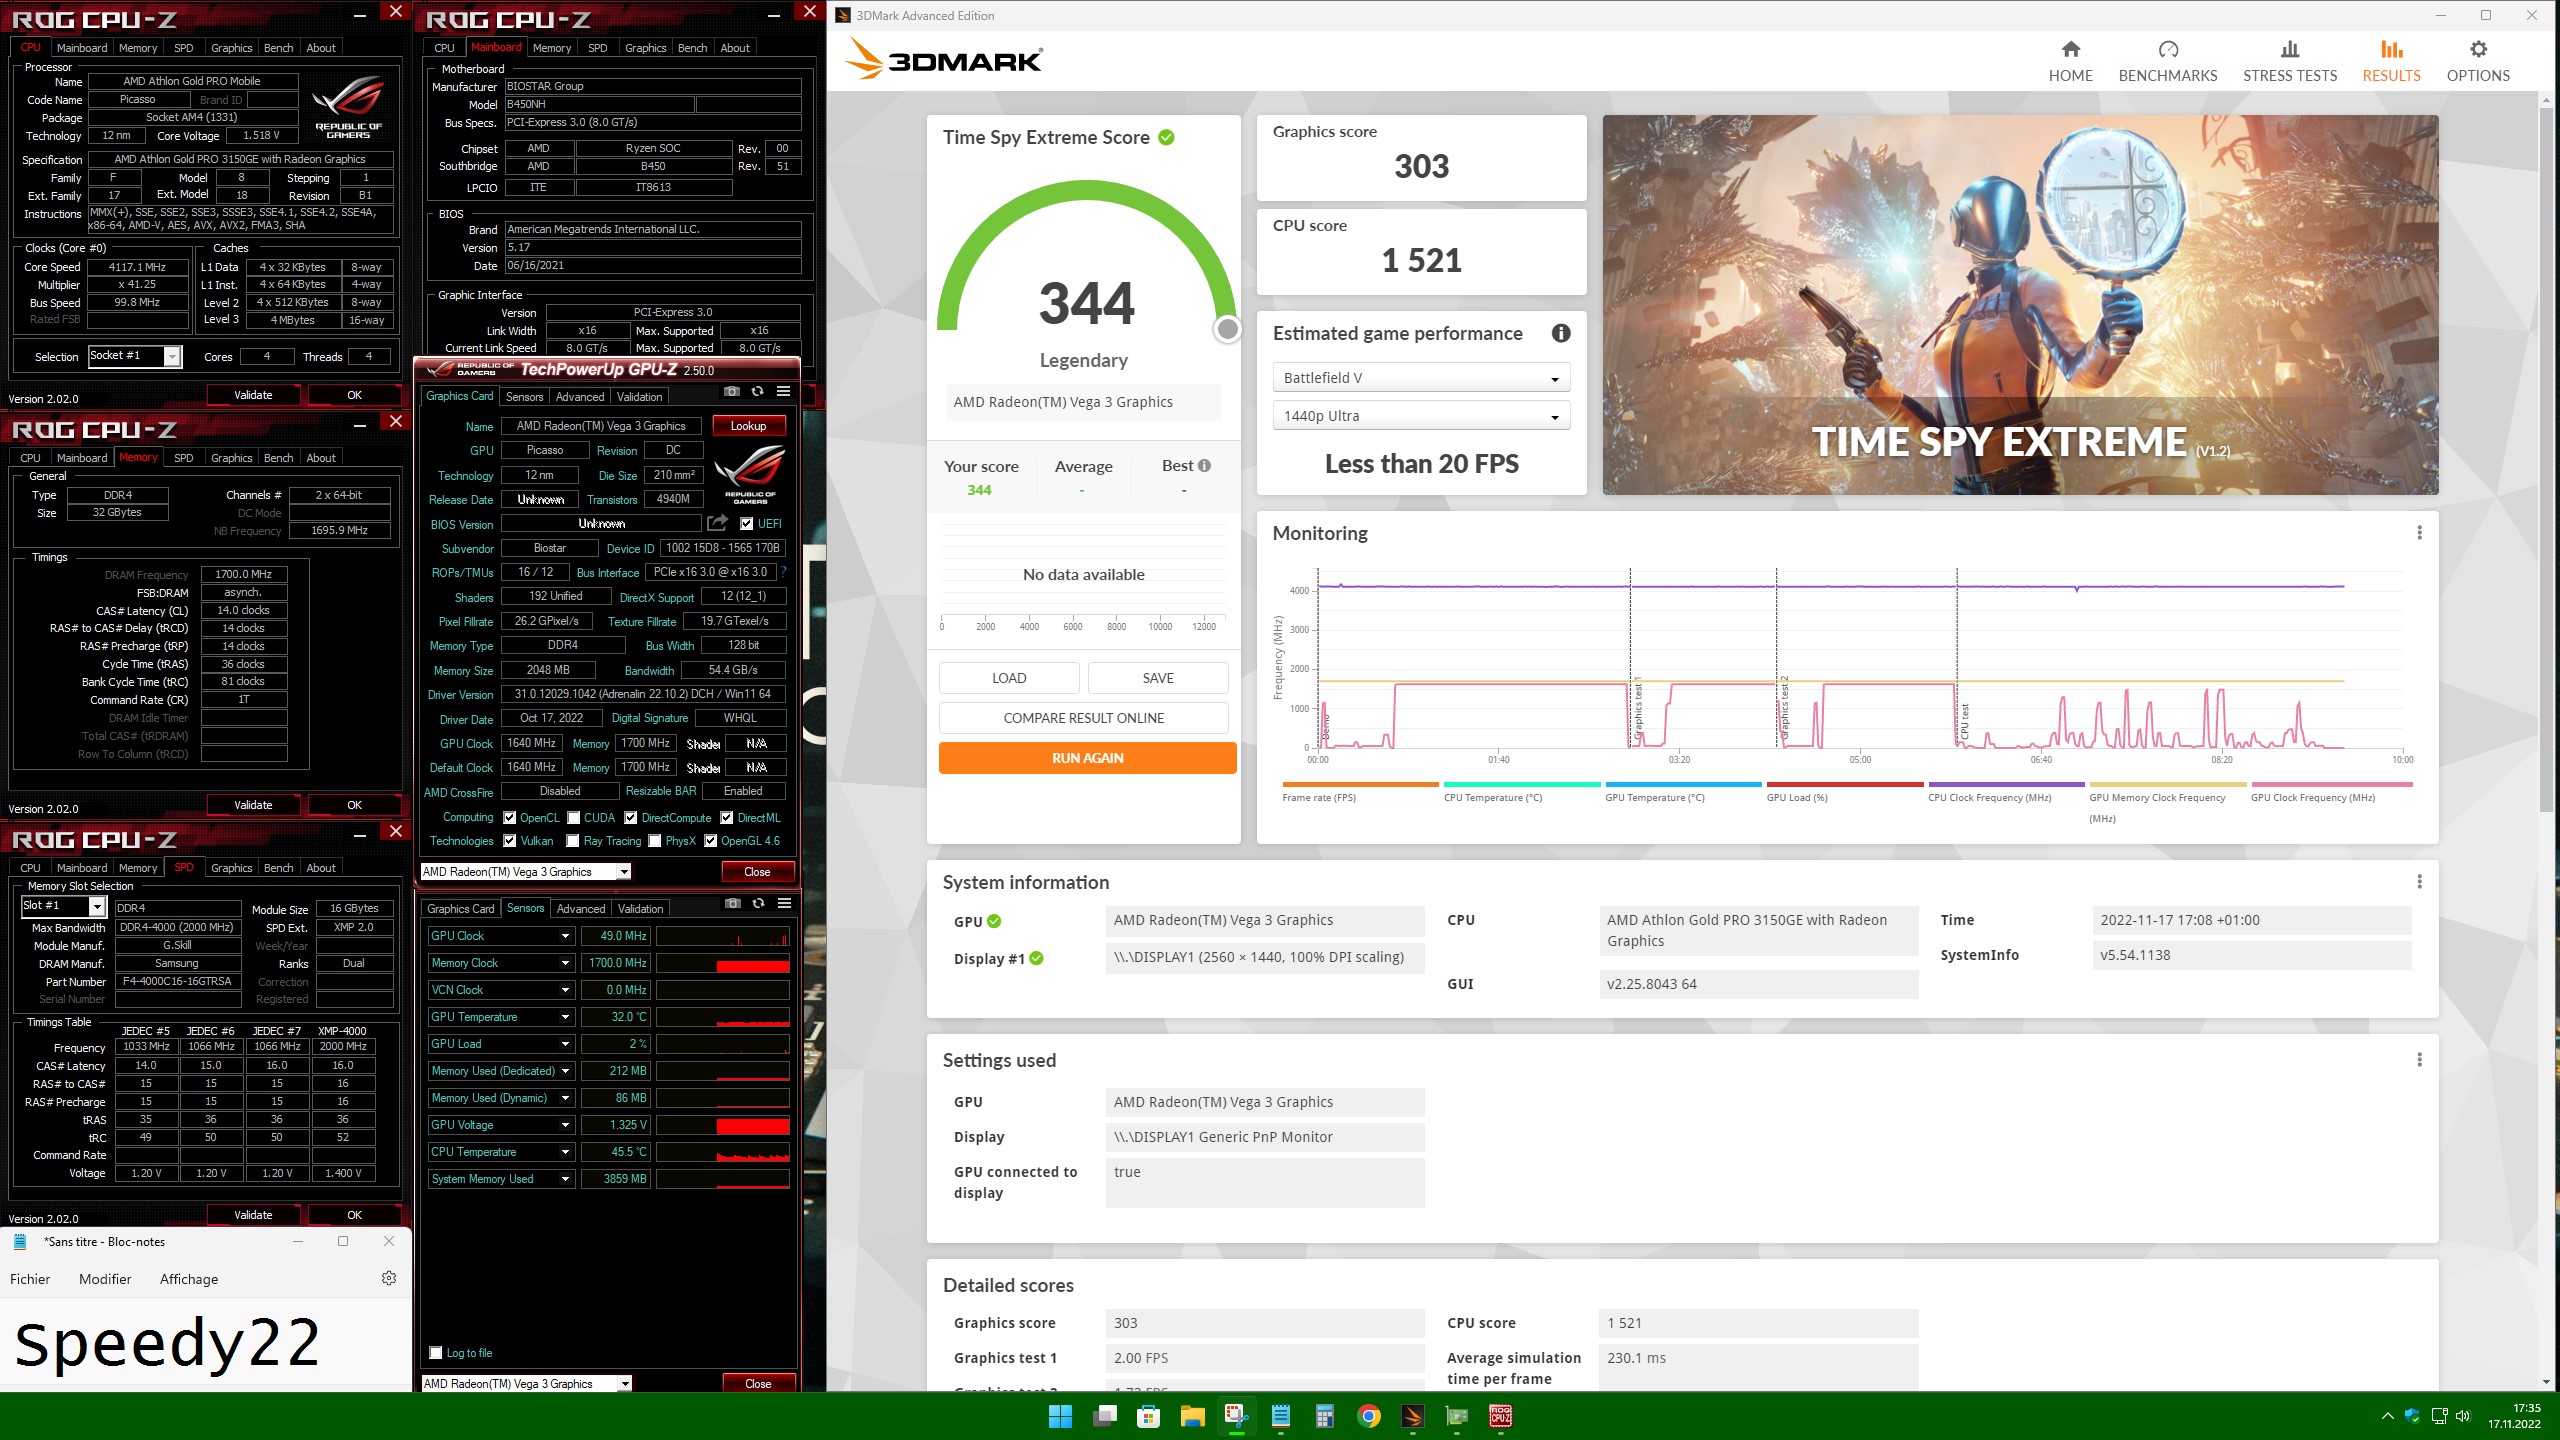2560x1440 pixels.
Task: Click the score gauge handle knob
Action: coord(1227,329)
